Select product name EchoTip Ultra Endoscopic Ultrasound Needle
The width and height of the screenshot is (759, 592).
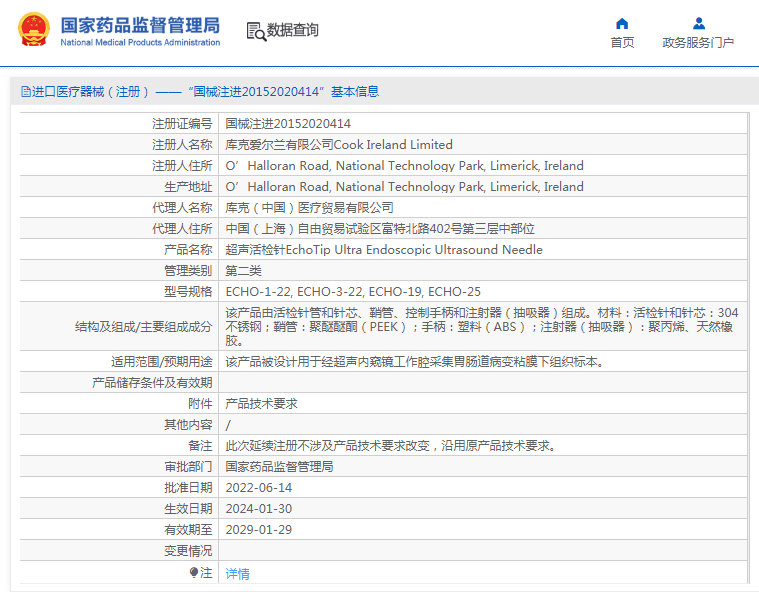pos(384,250)
